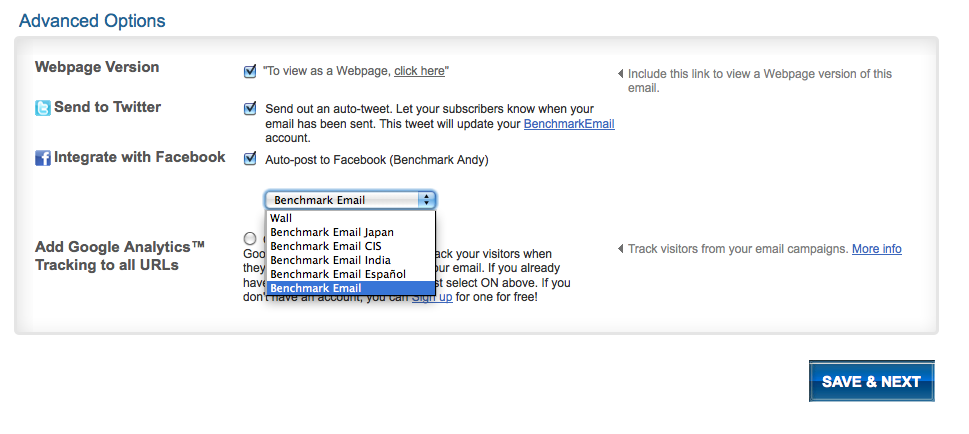Untick Auto-post to Facebook checkbox

click(250, 159)
